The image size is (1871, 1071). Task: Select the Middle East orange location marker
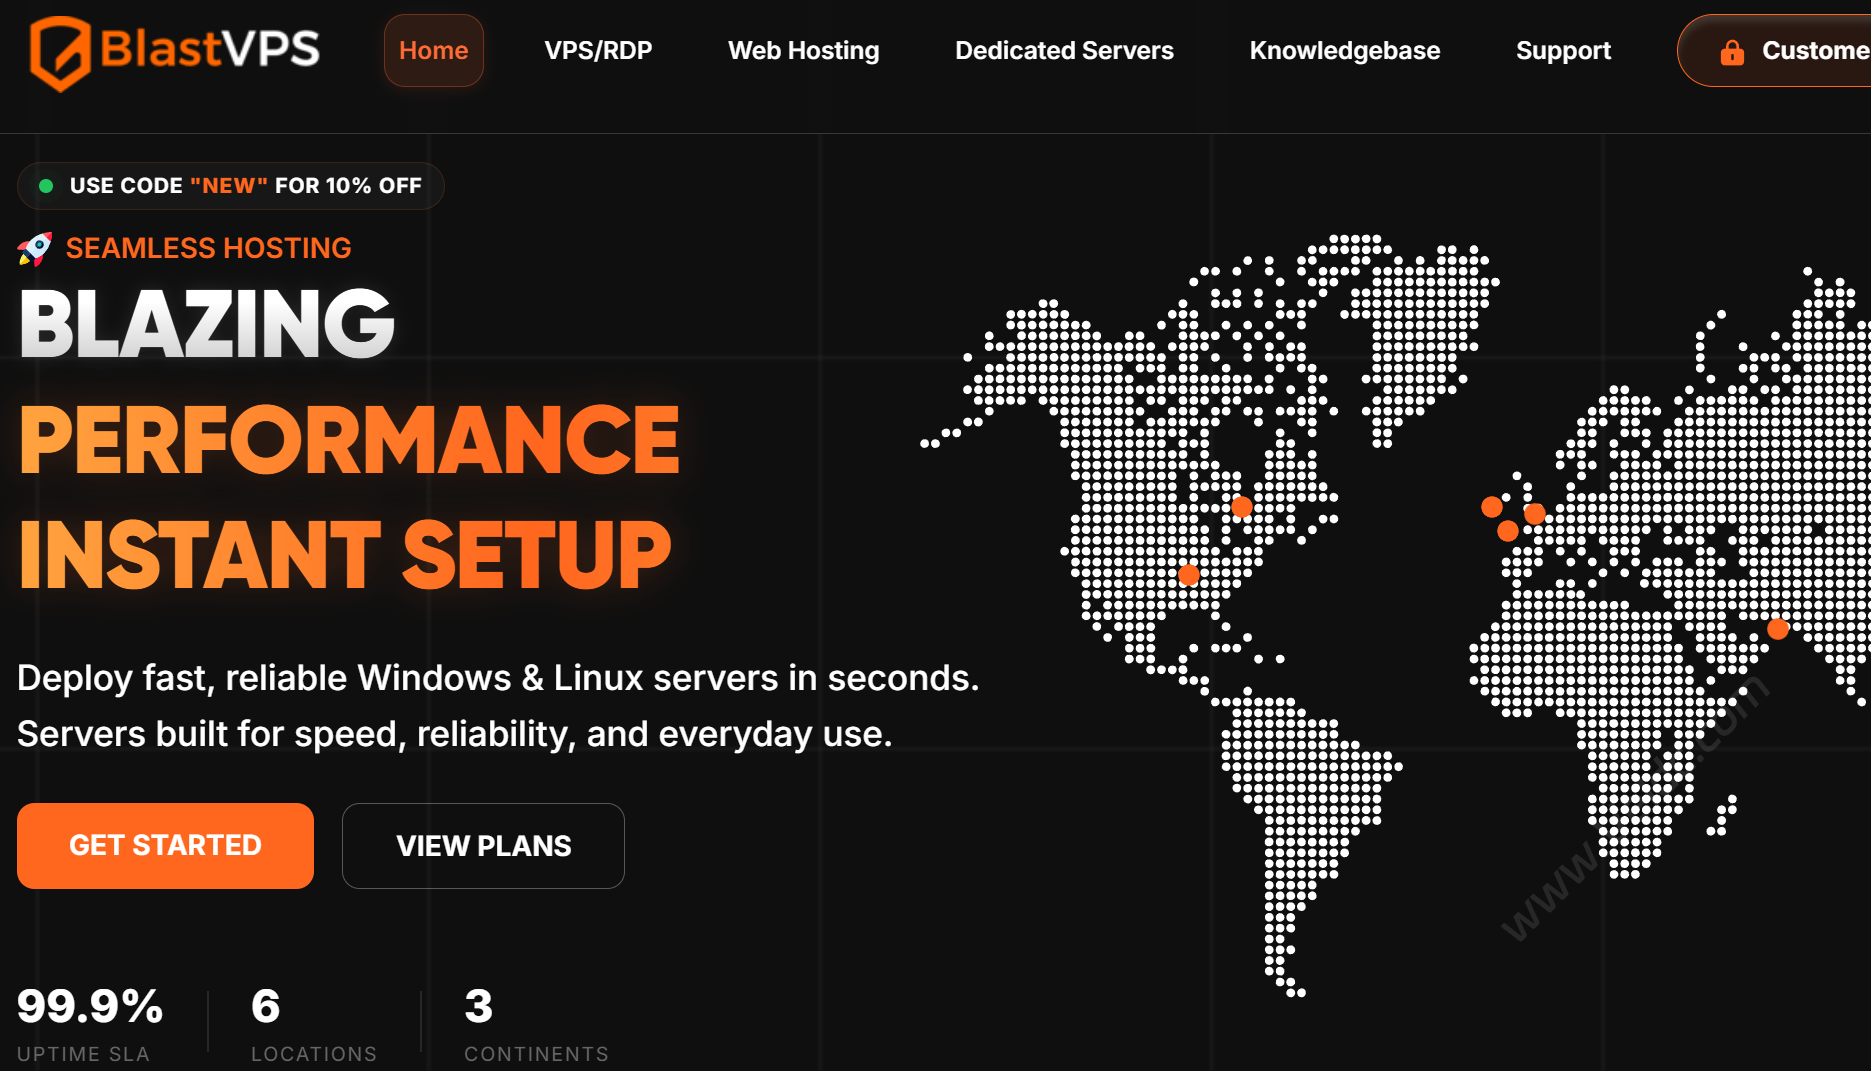1778,629
